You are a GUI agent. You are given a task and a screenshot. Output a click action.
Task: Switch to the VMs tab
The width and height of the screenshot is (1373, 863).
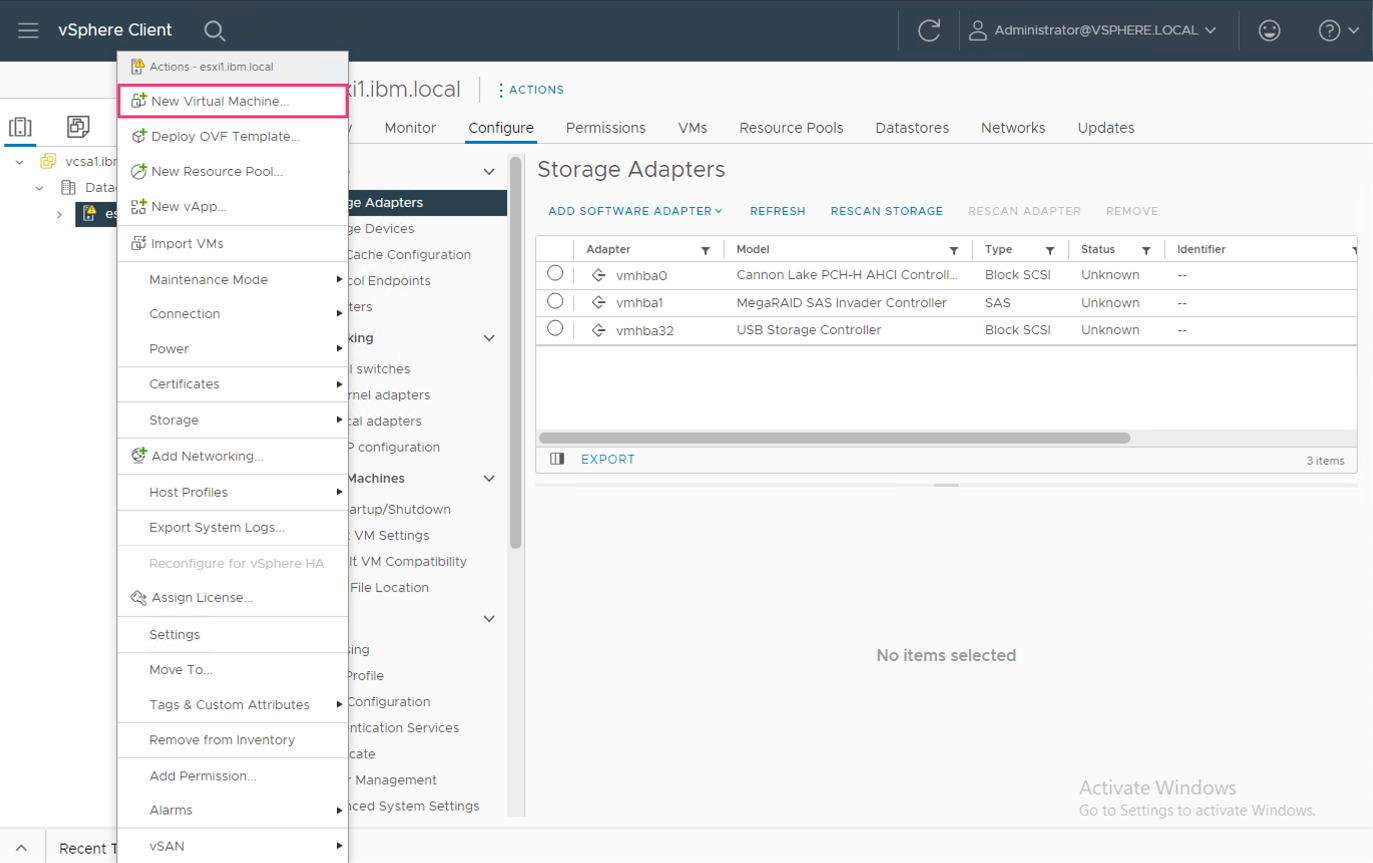click(x=693, y=128)
